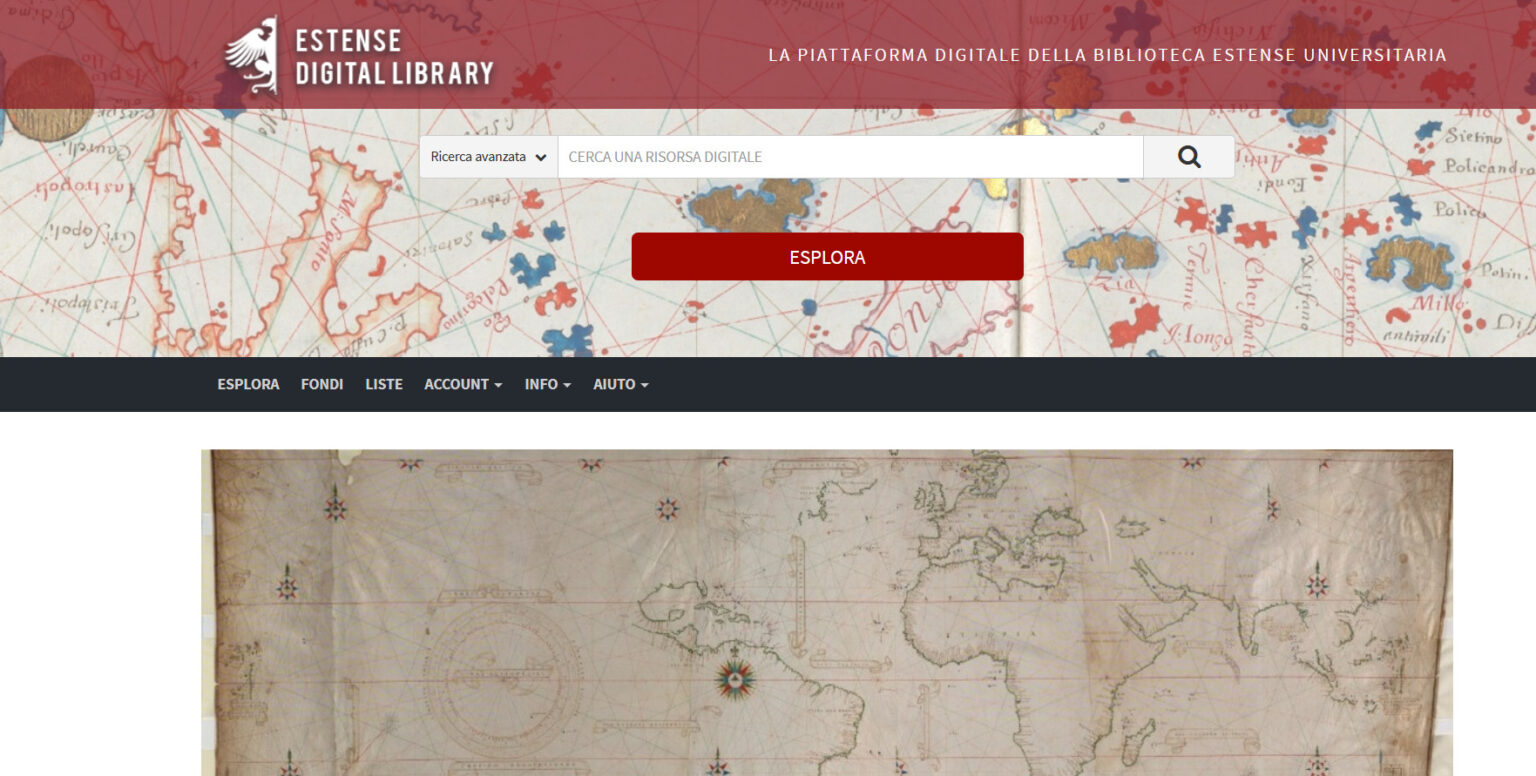Open the LISTE menu item
Image resolution: width=1536 pixels, height=776 pixels.
pos(384,384)
